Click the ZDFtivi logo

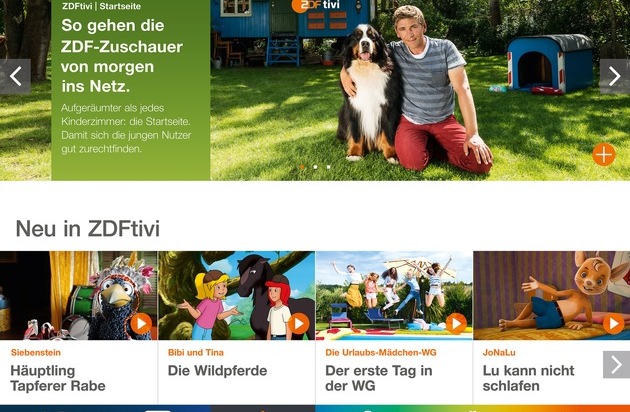[316, 5]
